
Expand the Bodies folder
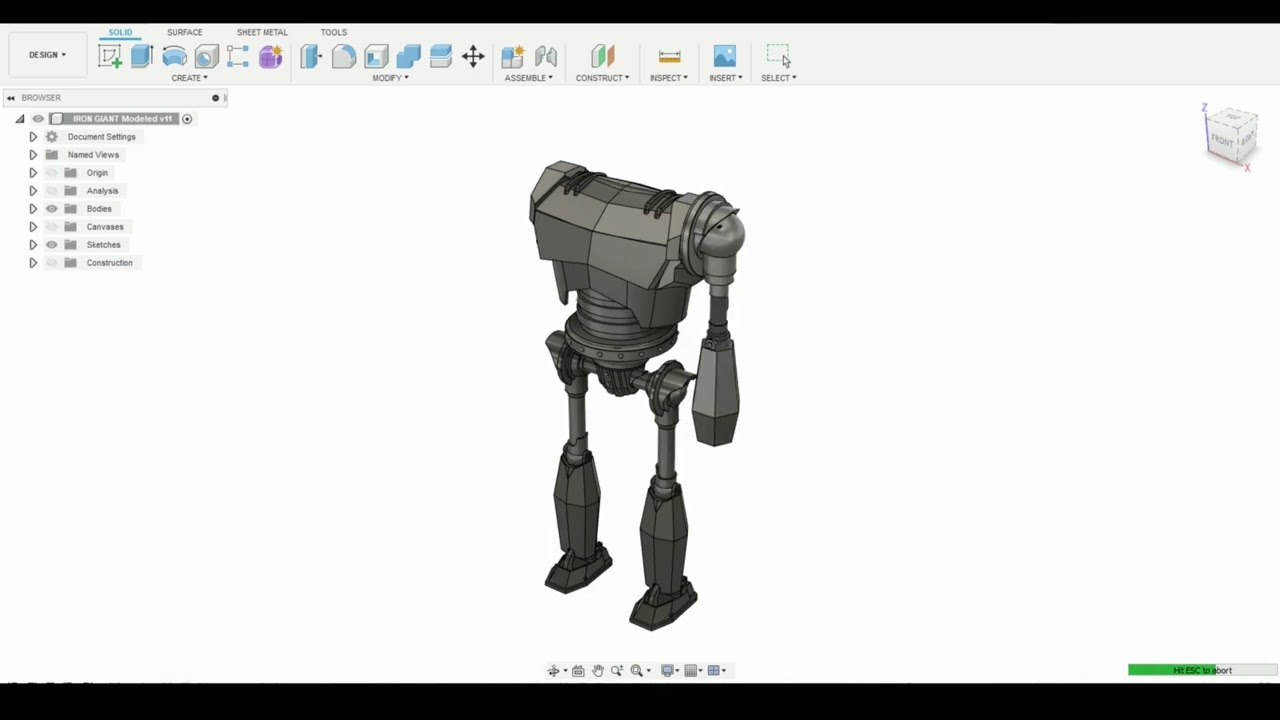[33, 209]
